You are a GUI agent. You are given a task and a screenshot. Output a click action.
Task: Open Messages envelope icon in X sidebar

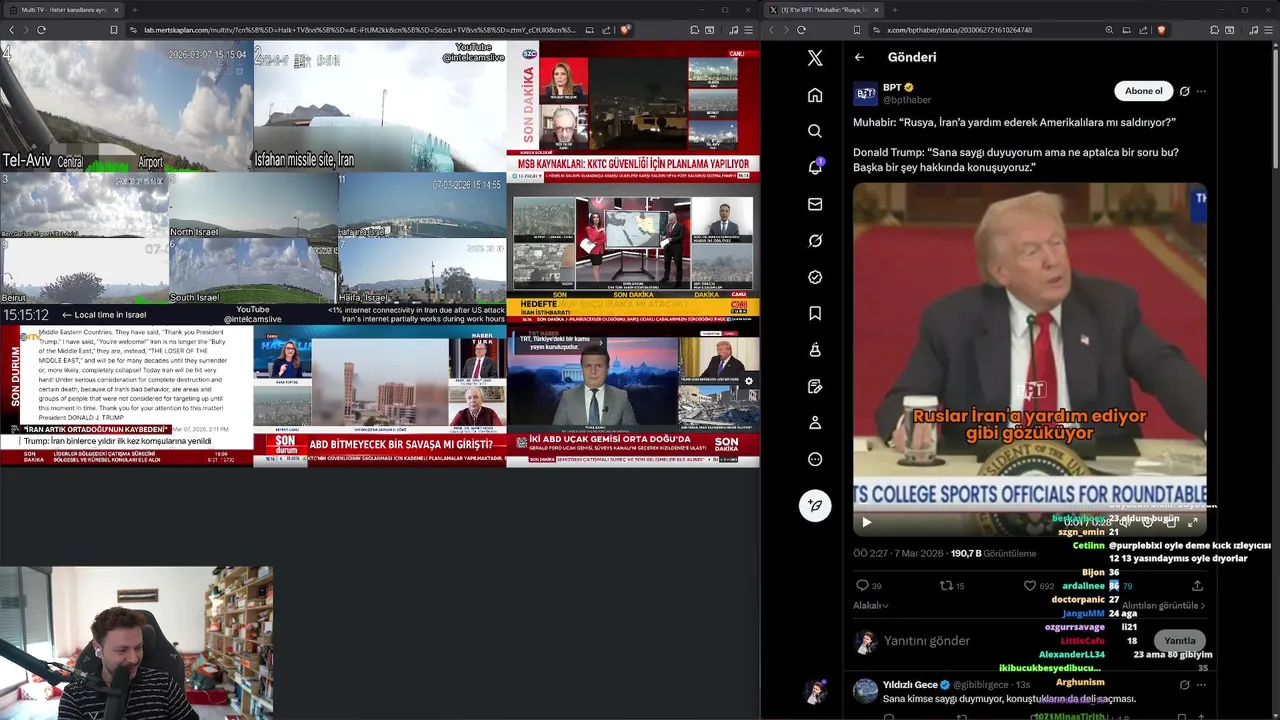pyautogui.click(x=815, y=204)
